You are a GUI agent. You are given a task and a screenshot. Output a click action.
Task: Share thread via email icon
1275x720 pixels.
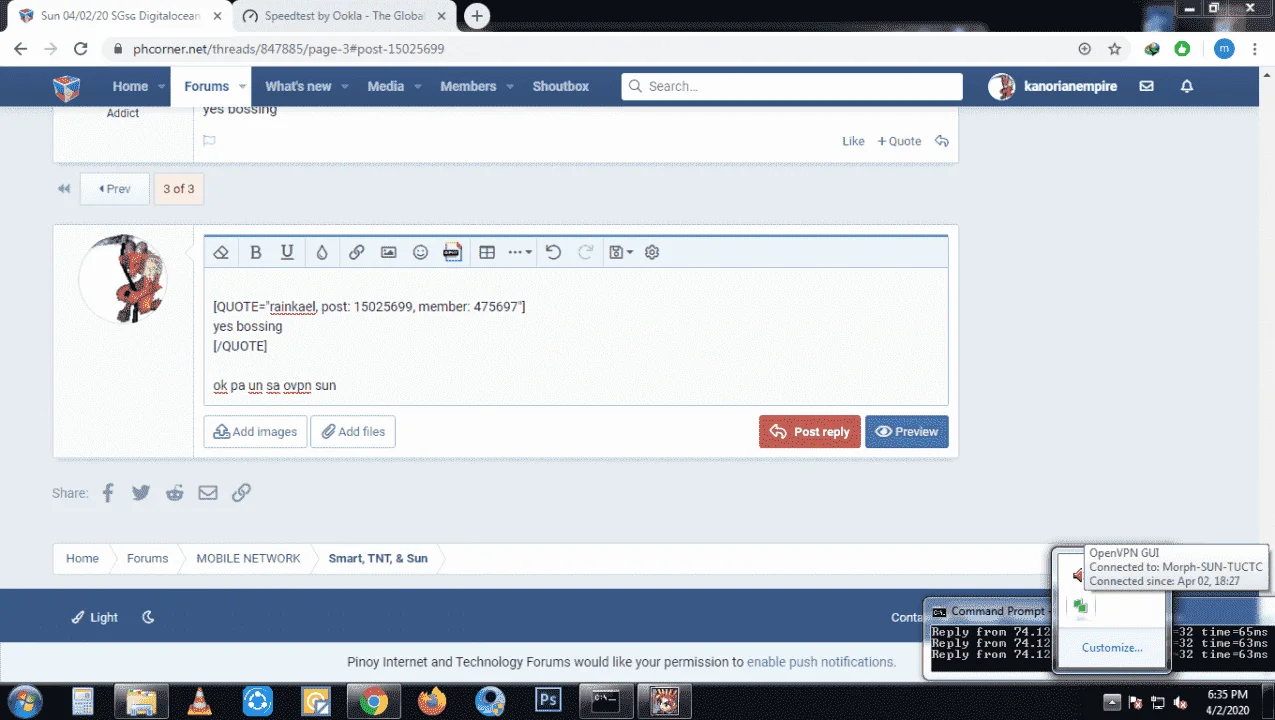coord(208,492)
